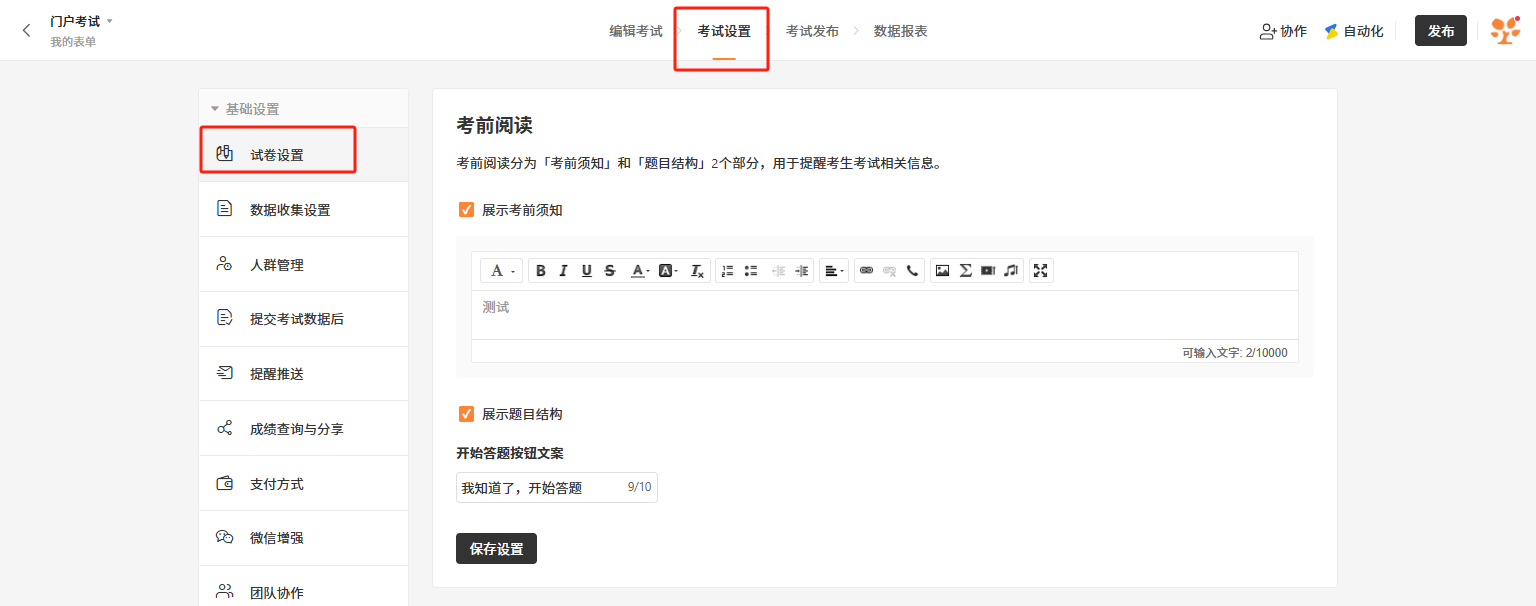Click the insert audio icon

pyautogui.click(x=1011, y=271)
